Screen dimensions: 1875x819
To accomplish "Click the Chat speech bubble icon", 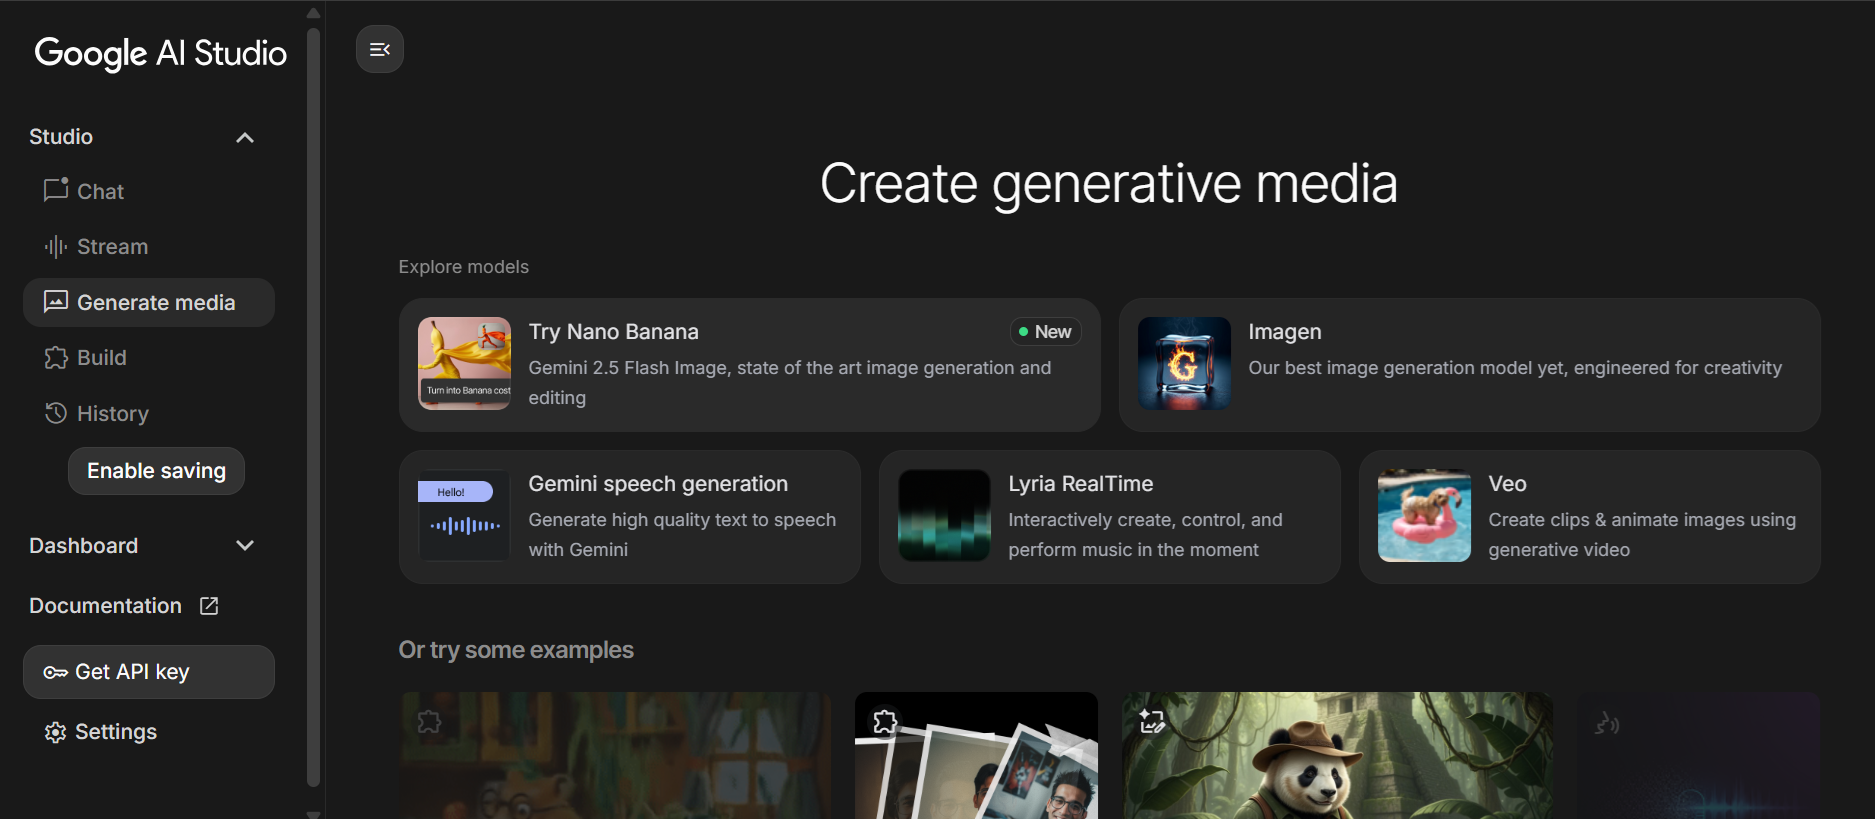I will pos(56,190).
